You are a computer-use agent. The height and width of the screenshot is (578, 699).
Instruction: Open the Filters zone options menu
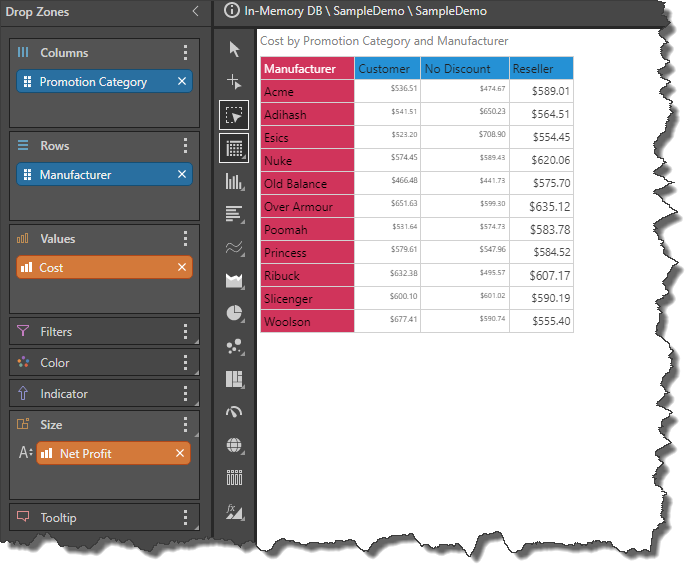tap(185, 332)
